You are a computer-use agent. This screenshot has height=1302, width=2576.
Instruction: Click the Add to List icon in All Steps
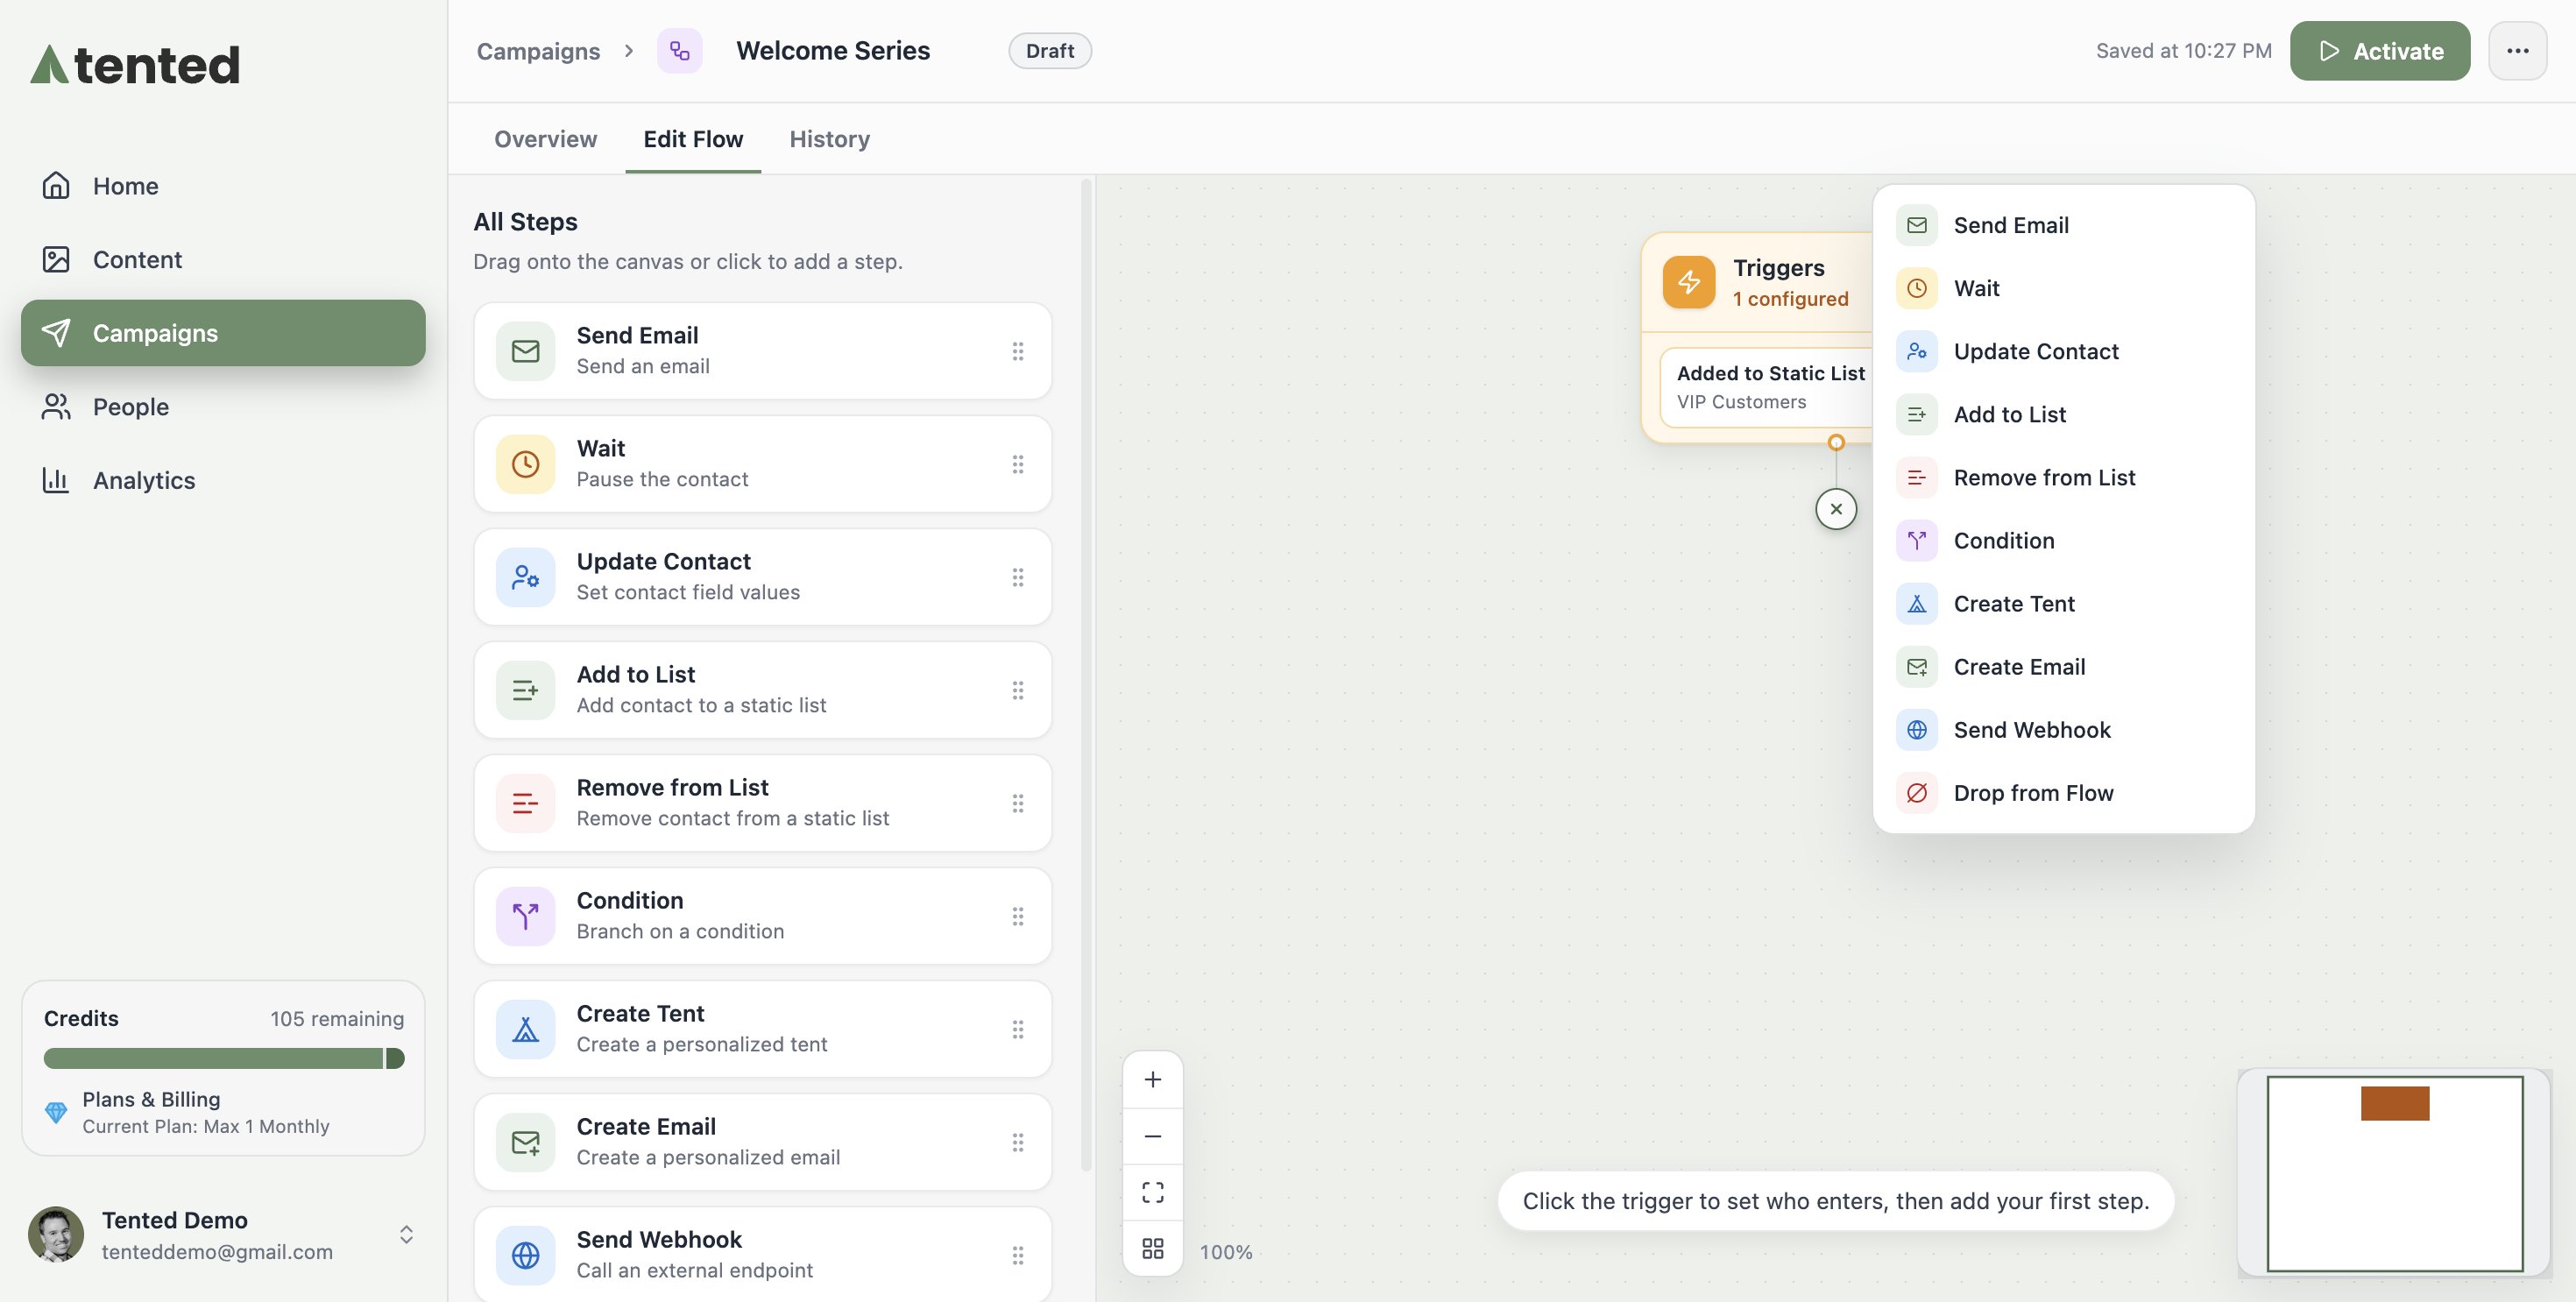tap(525, 690)
